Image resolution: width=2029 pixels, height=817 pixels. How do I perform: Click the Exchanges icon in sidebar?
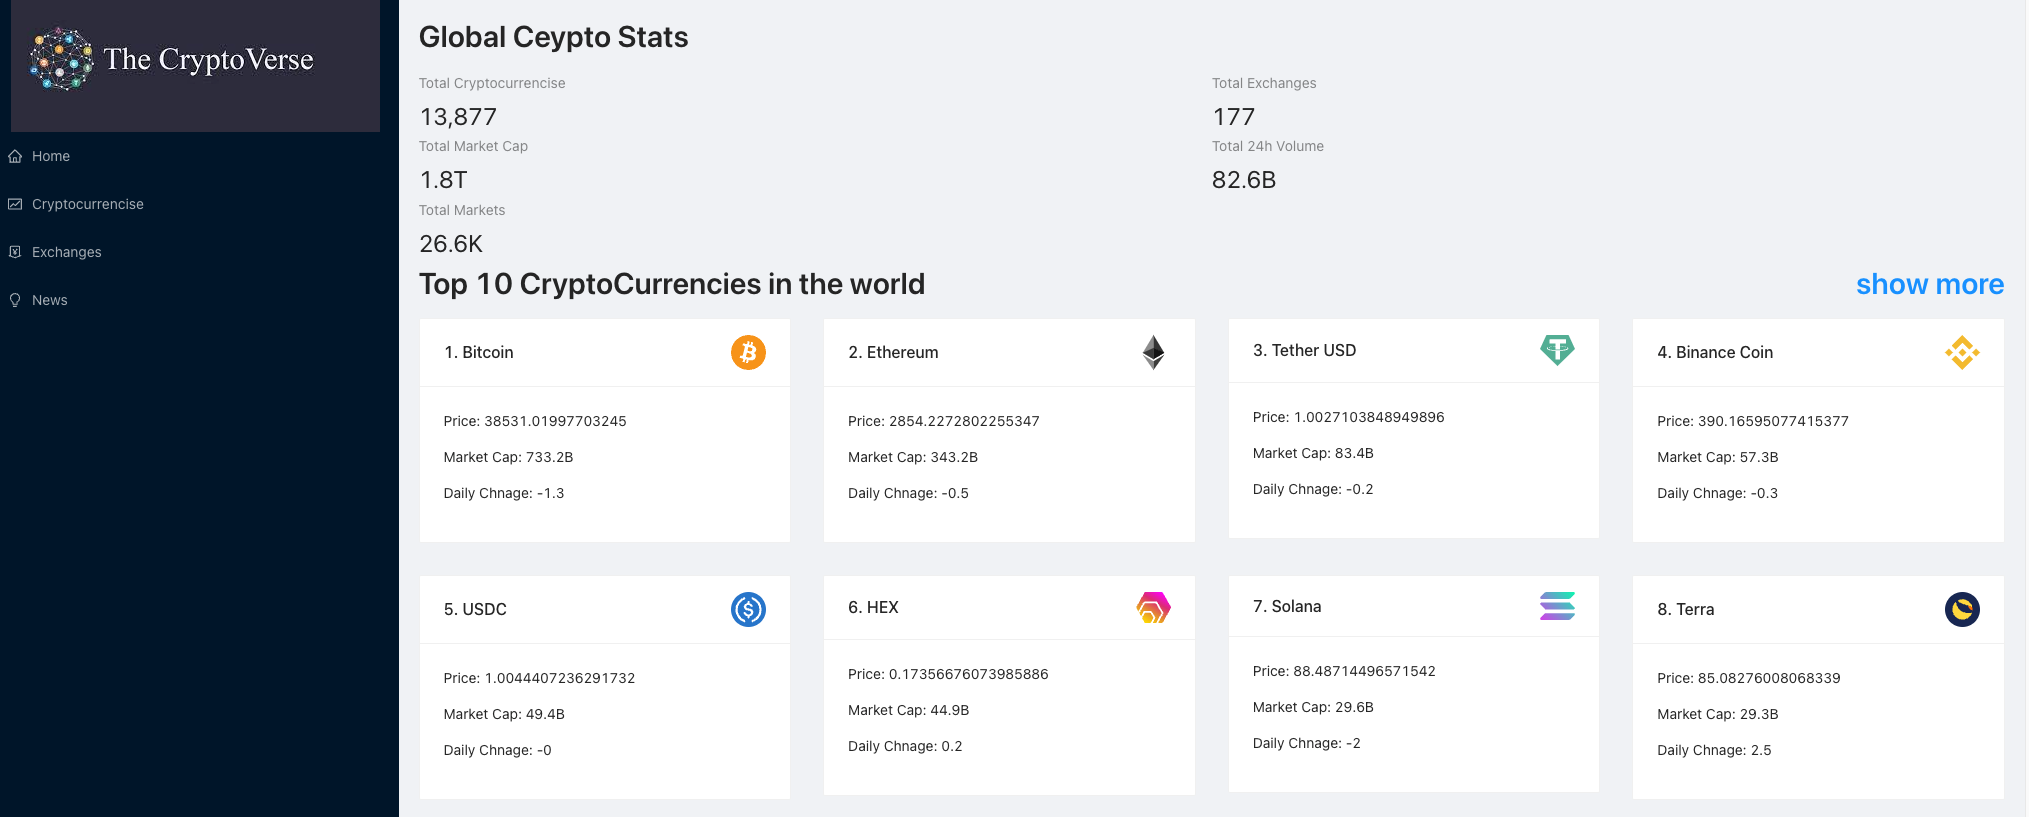15,252
